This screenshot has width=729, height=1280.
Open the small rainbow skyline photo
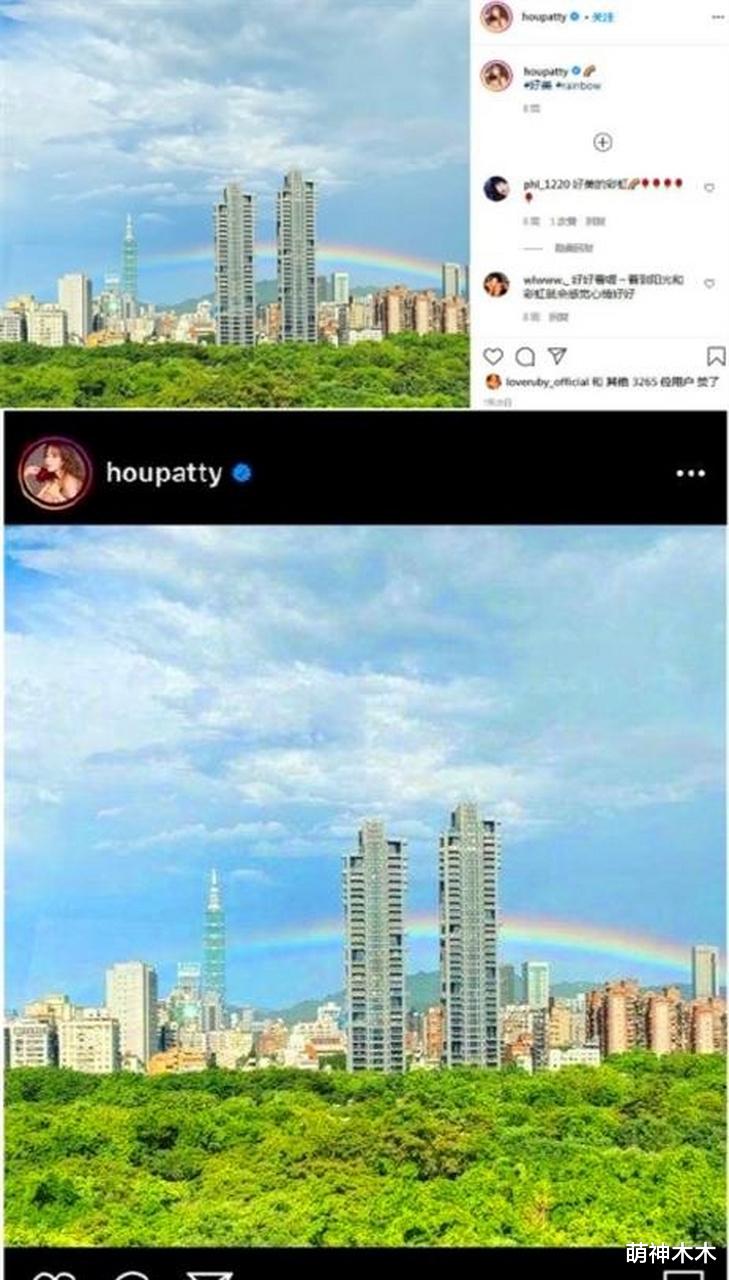234,203
